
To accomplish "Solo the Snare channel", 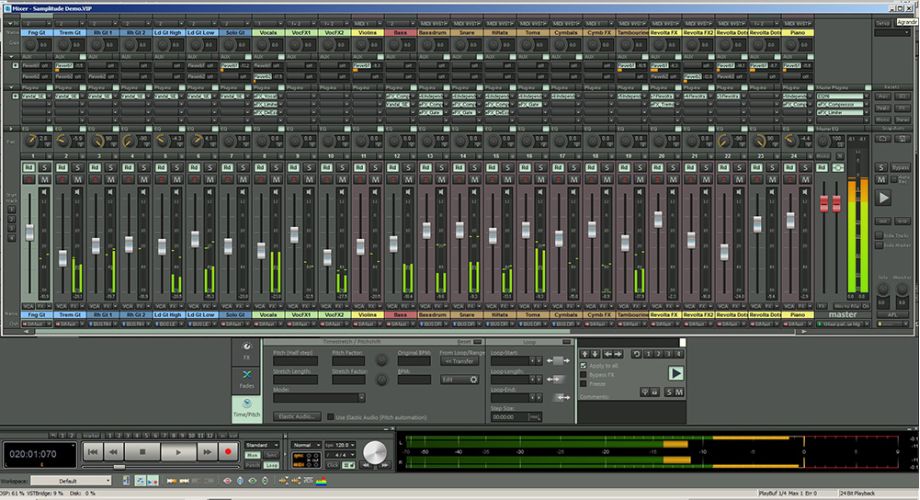I will [472, 167].
